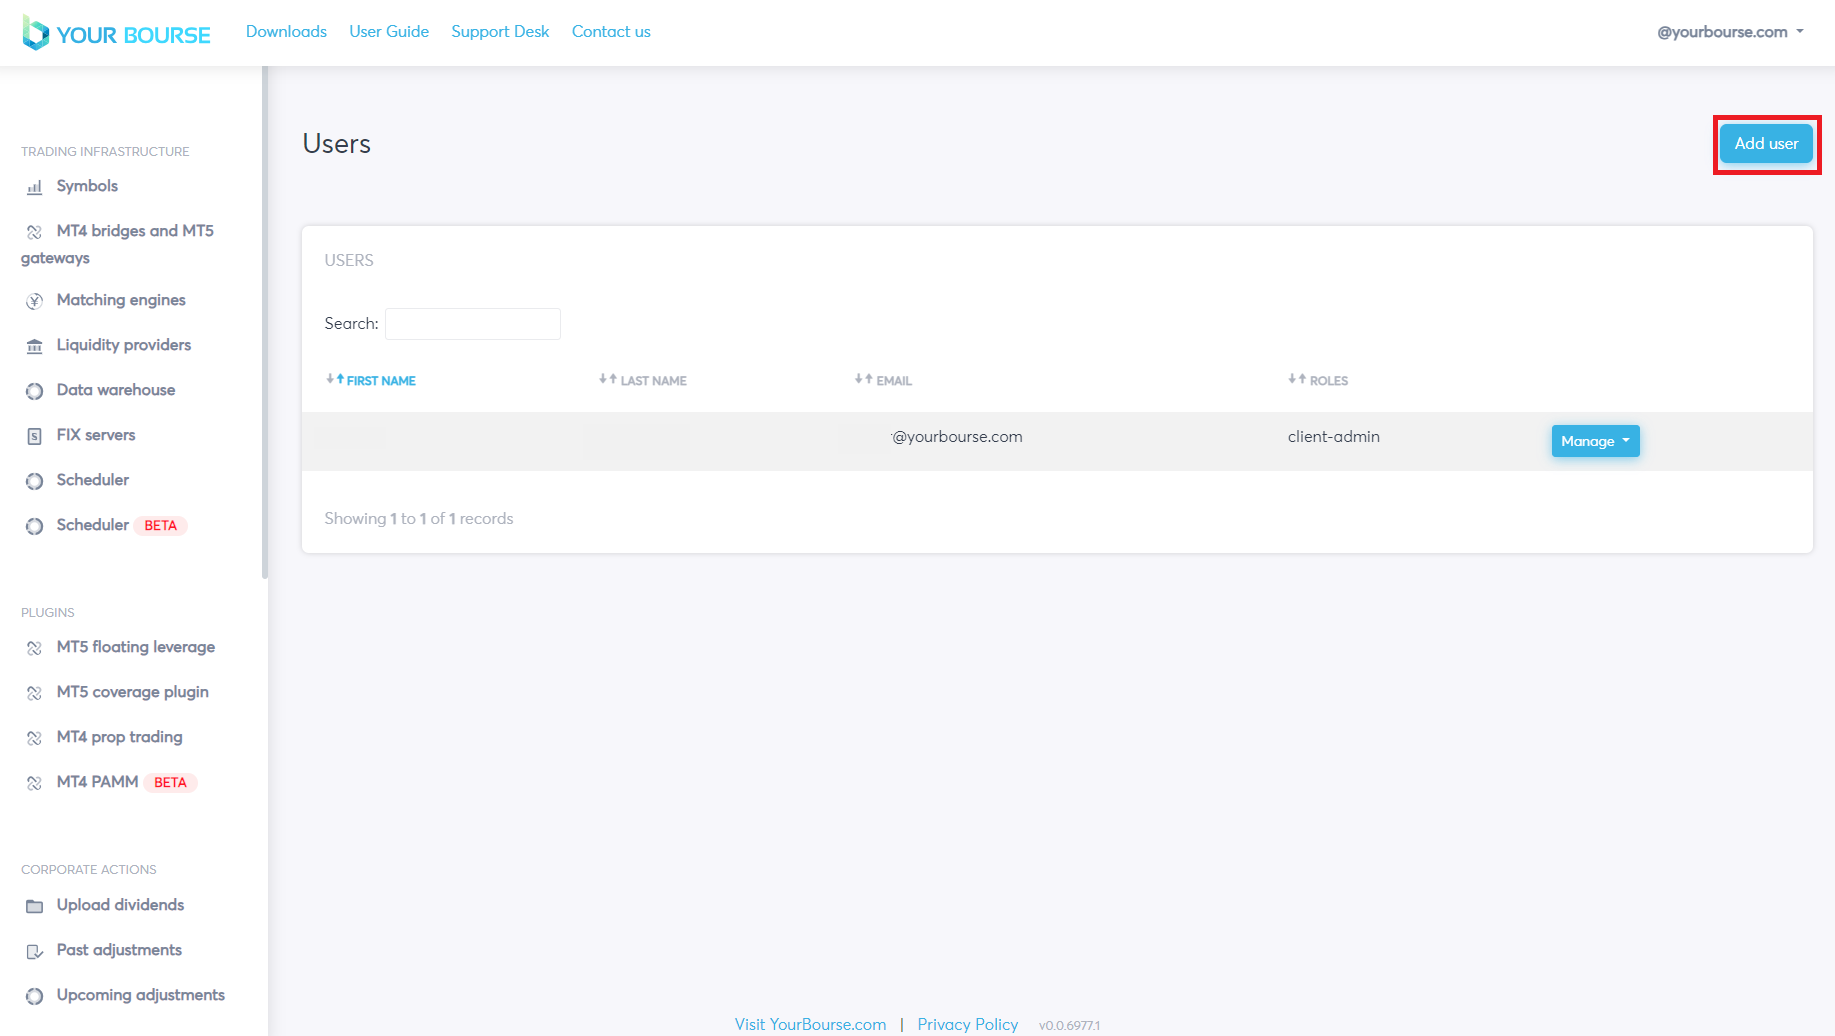This screenshot has height=1036, width=1835.
Task: Click the LAST NAME column header
Action: pos(653,381)
